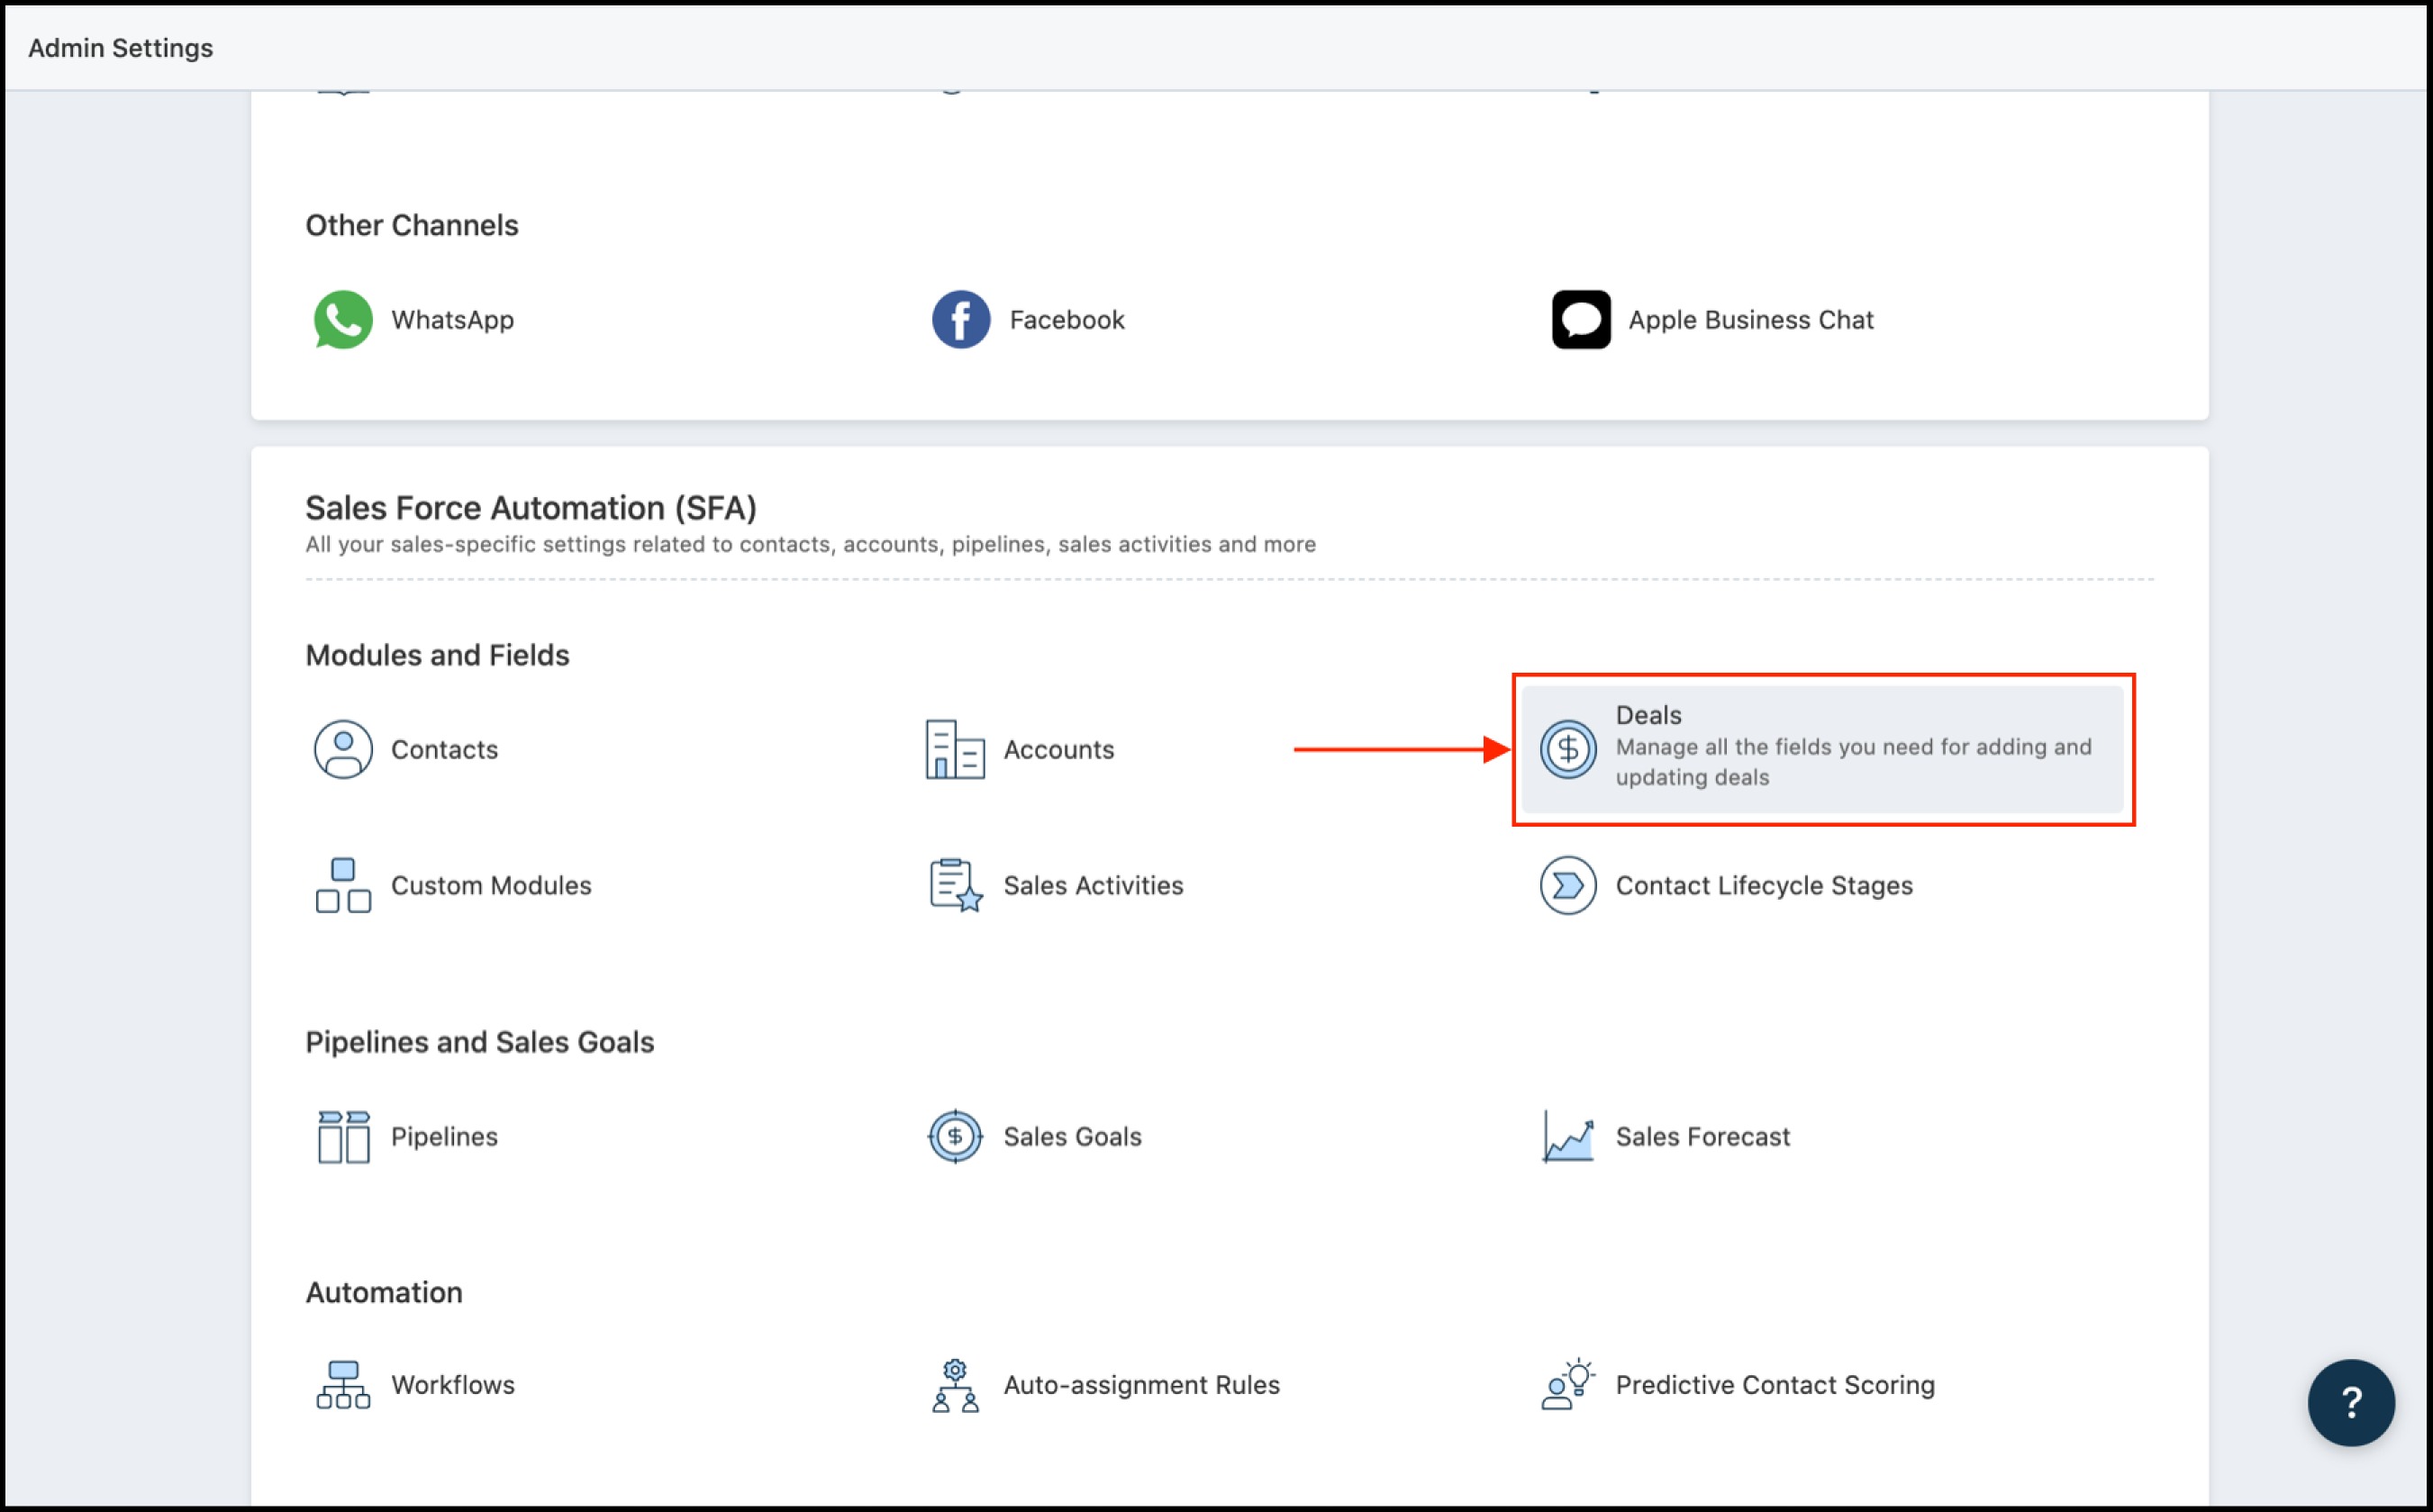
Task: Click the Sales Forecast chart icon
Action: click(x=1567, y=1137)
